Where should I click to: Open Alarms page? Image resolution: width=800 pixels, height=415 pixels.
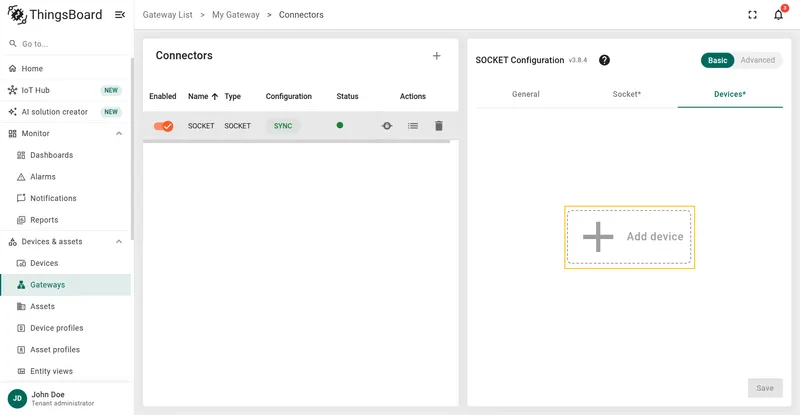click(65, 177)
